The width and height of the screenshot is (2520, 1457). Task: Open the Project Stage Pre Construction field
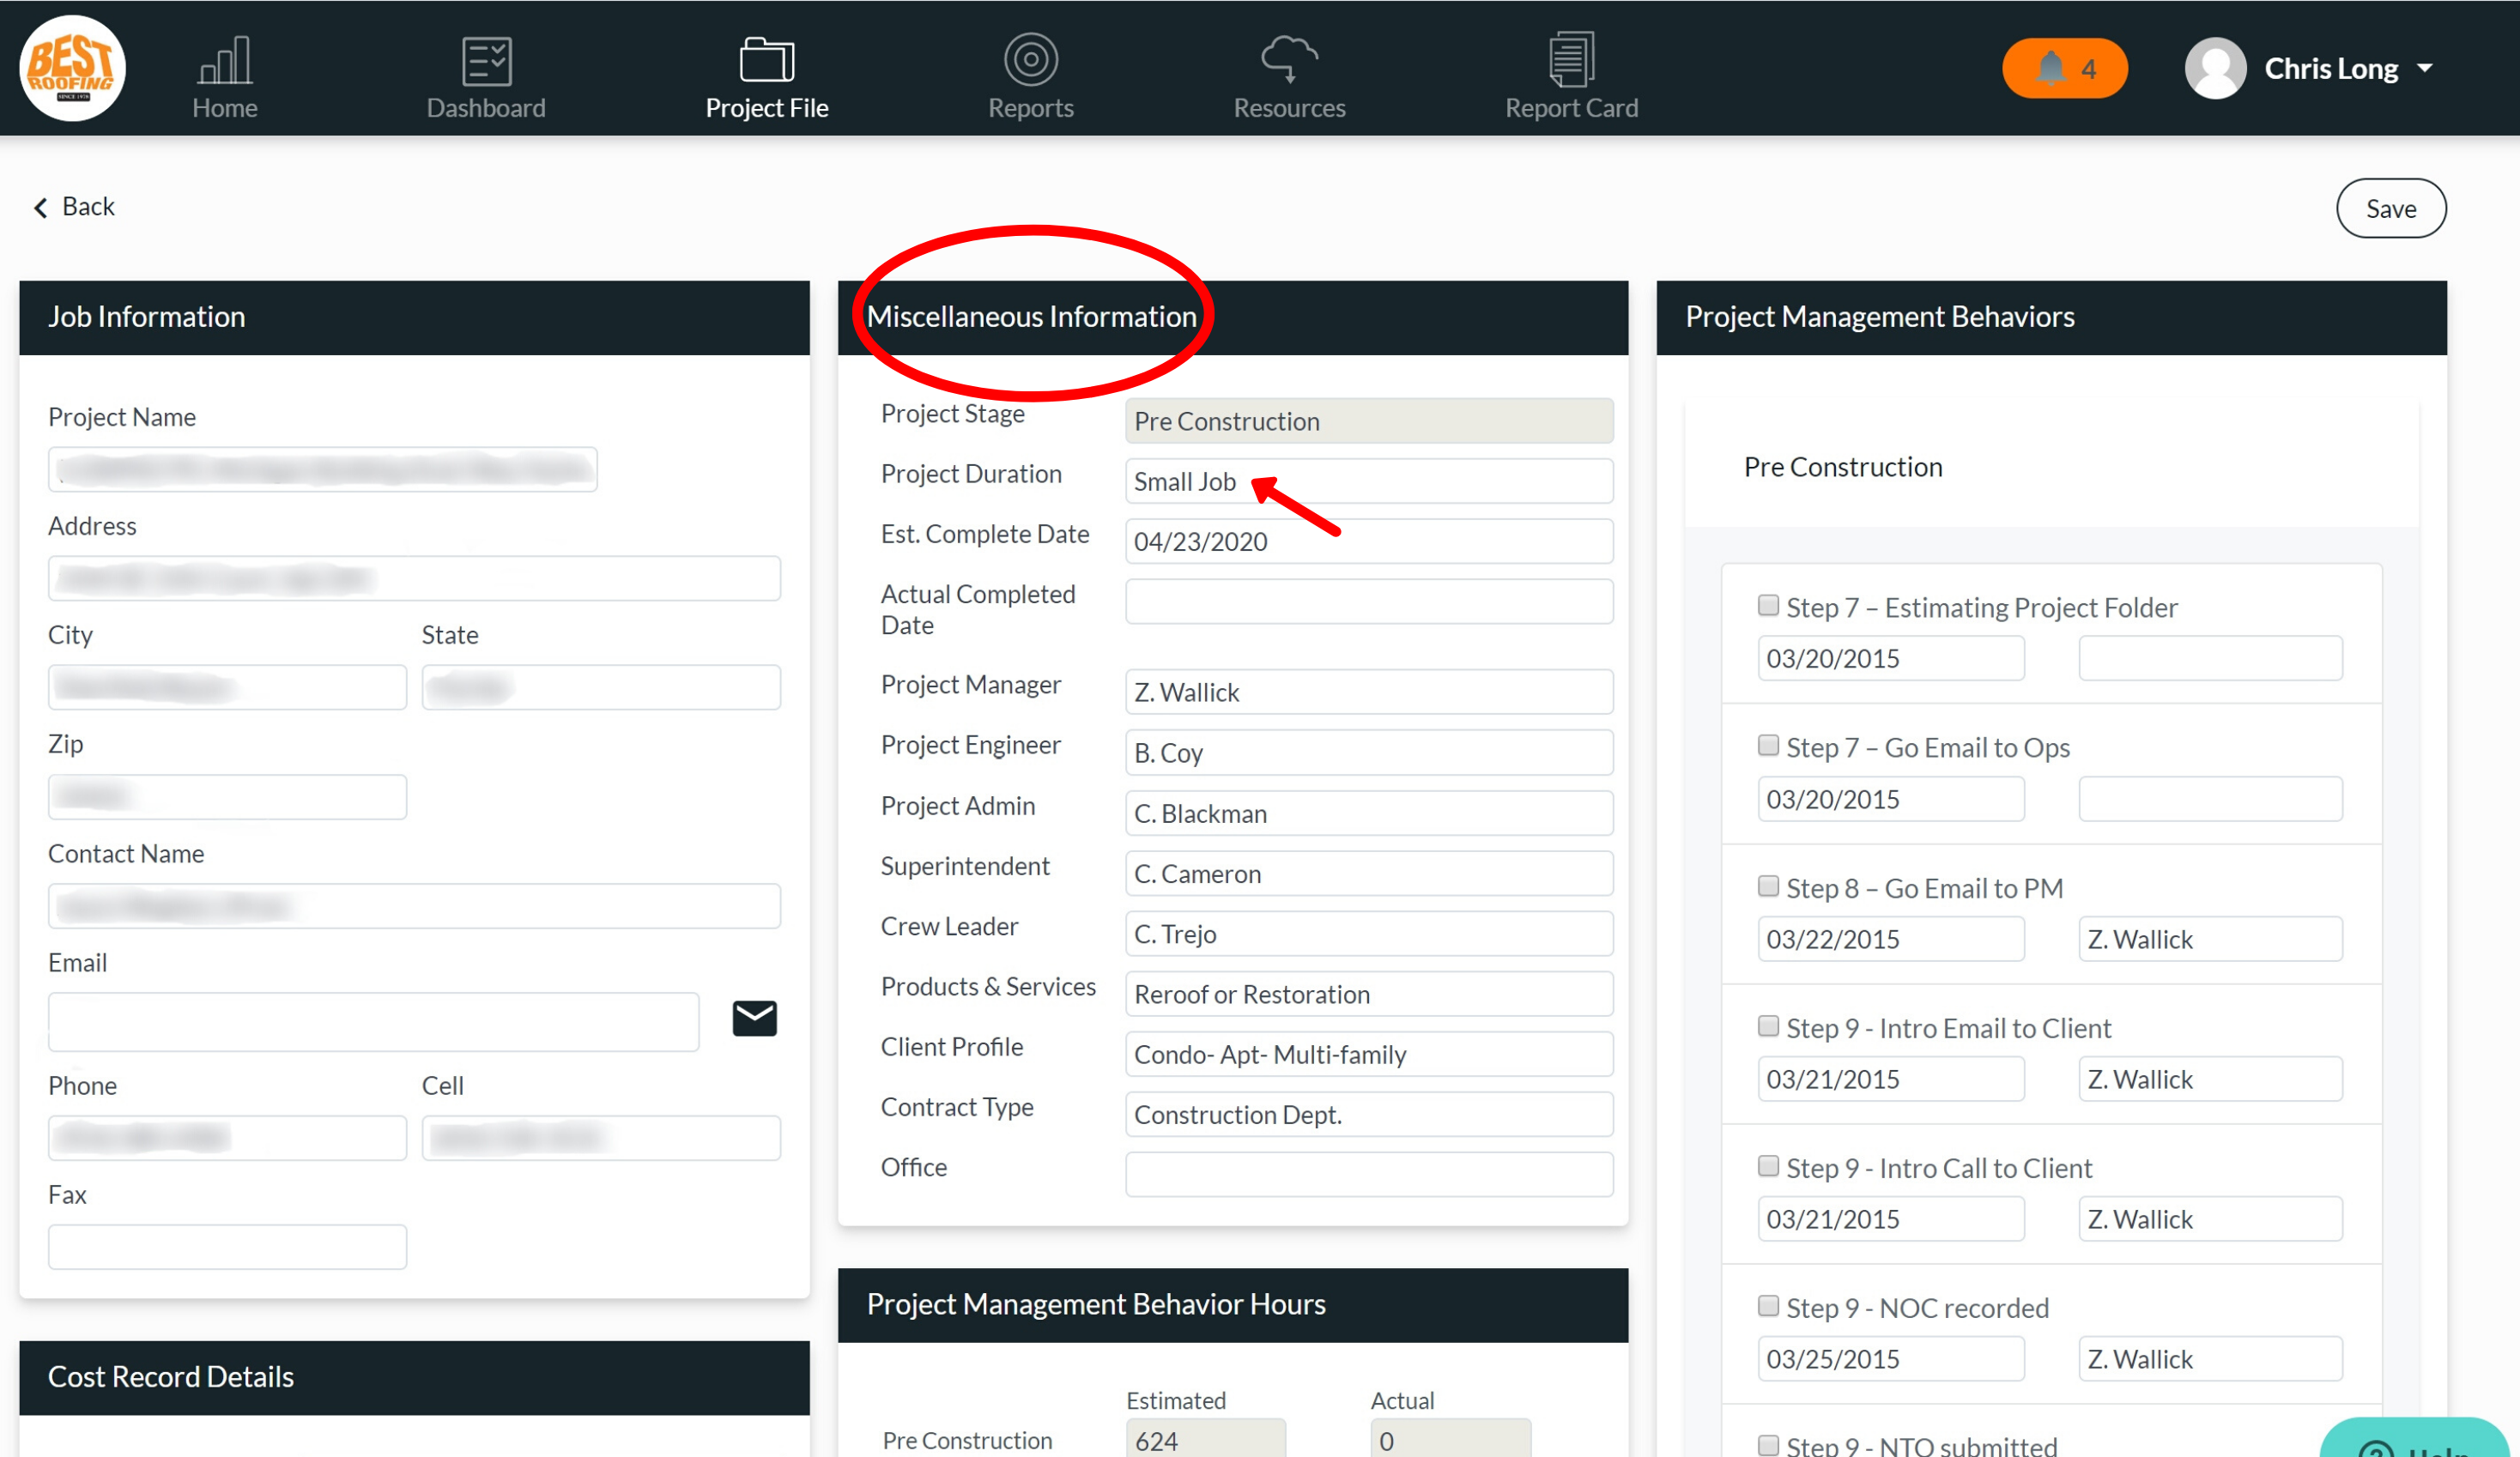pyautogui.click(x=1369, y=421)
